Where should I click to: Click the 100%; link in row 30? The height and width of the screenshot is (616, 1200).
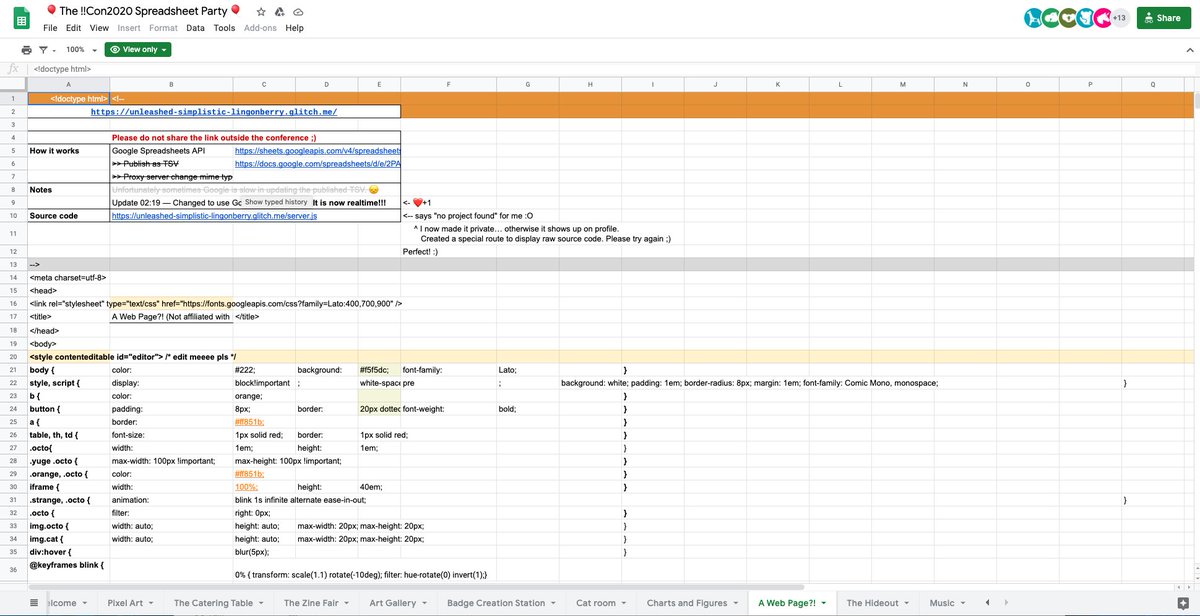point(246,487)
